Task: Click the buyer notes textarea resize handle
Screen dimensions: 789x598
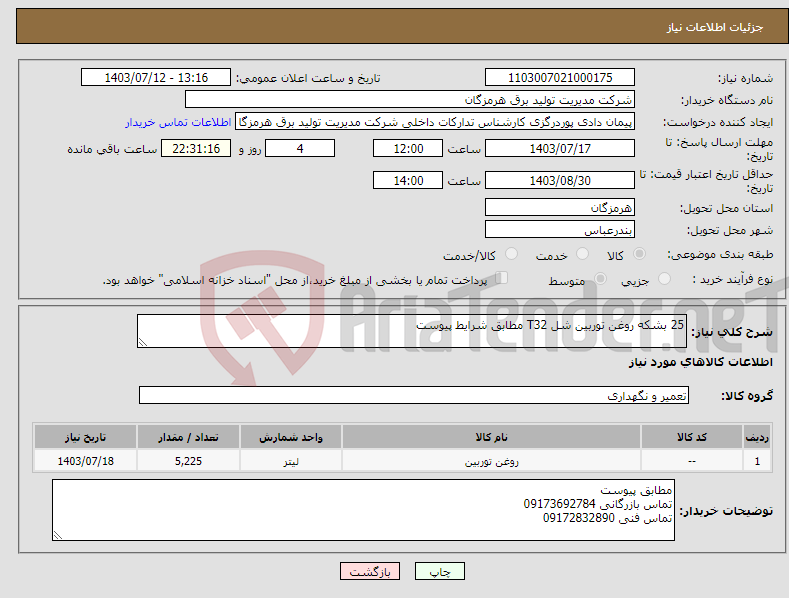Action: pyautogui.click(x=58, y=536)
